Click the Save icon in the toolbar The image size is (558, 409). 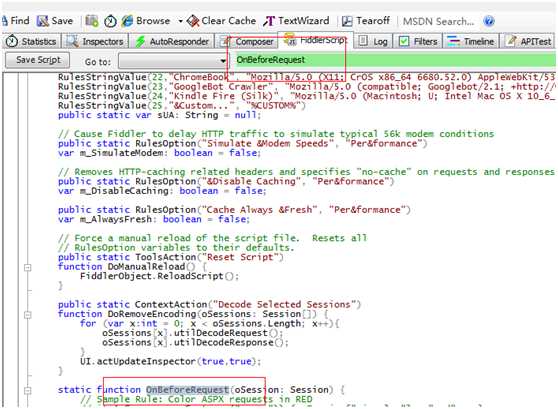pos(43,21)
